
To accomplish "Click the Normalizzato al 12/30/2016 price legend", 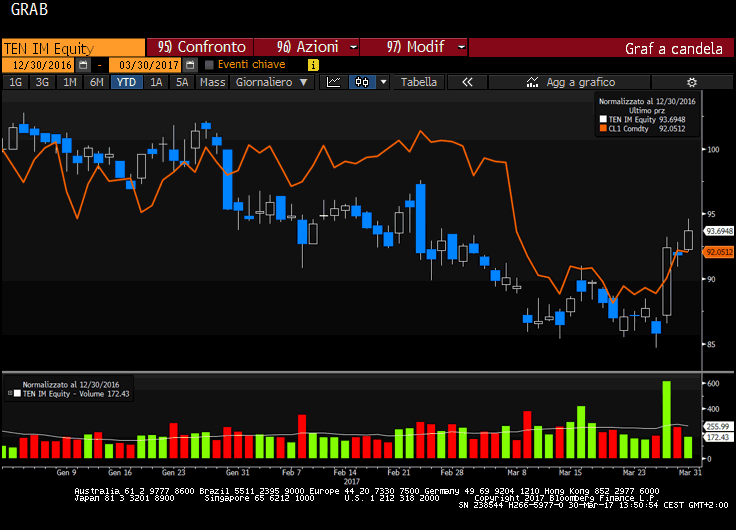I will (647, 101).
